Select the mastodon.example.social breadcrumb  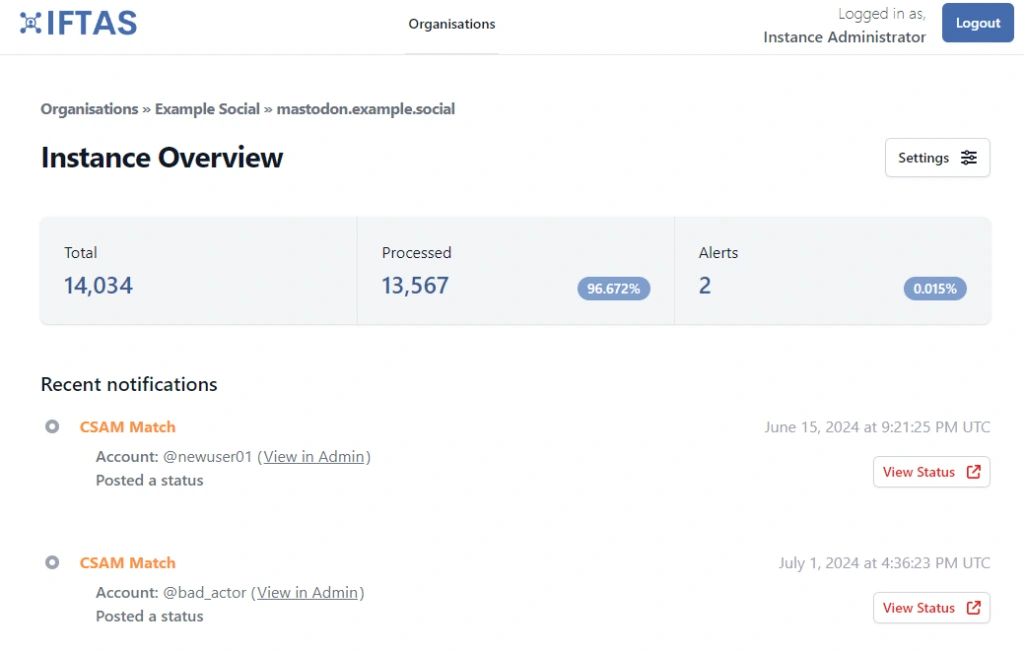pos(366,109)
